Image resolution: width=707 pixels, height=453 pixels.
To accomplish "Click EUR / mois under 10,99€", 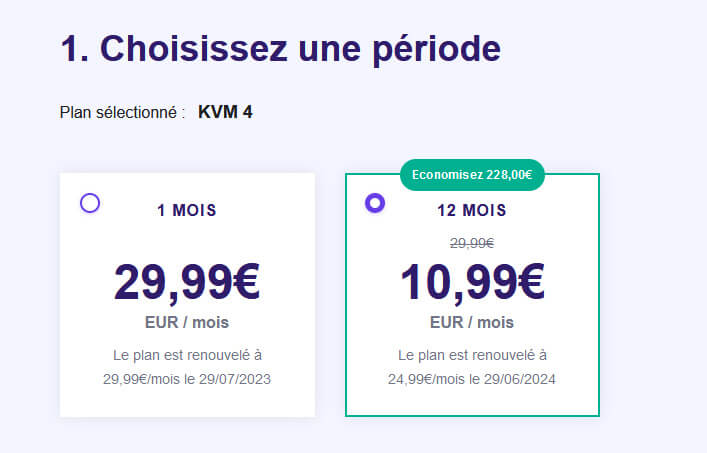I will (x=472, y=323).
